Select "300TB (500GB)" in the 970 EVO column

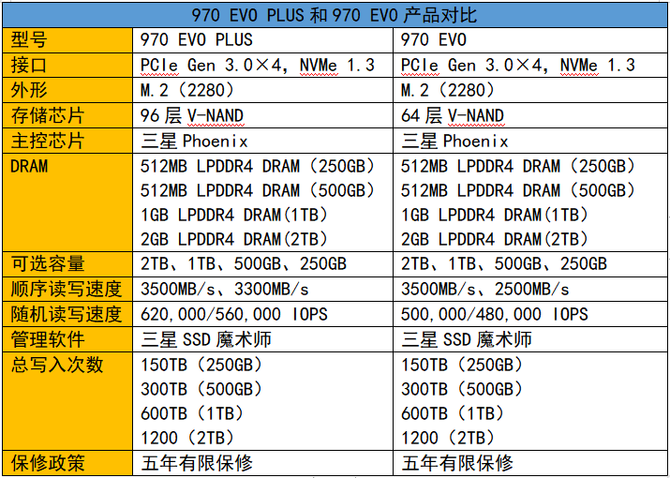(463, 389)
